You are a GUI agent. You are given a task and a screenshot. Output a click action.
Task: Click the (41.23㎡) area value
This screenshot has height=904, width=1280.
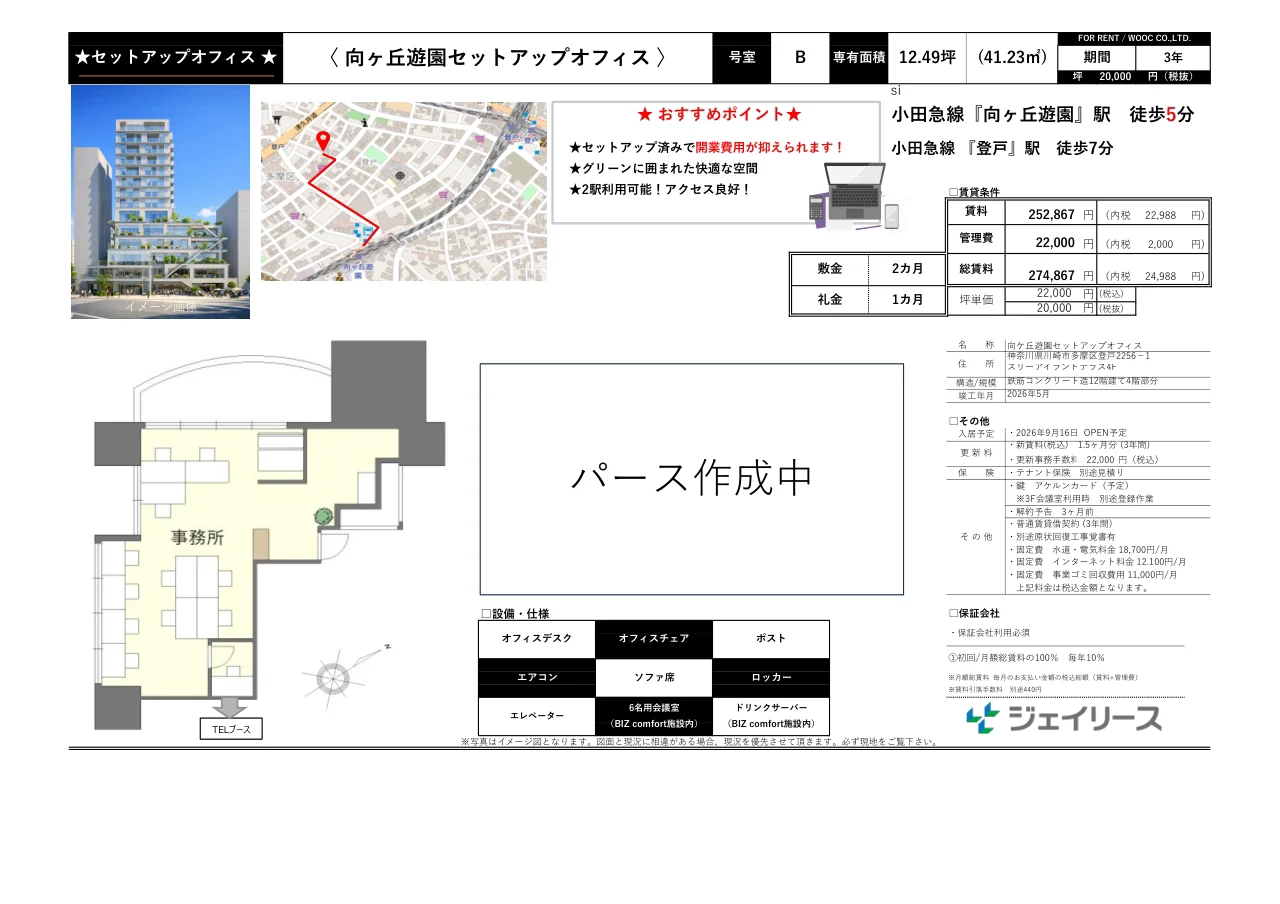[x=1012, y=57]
